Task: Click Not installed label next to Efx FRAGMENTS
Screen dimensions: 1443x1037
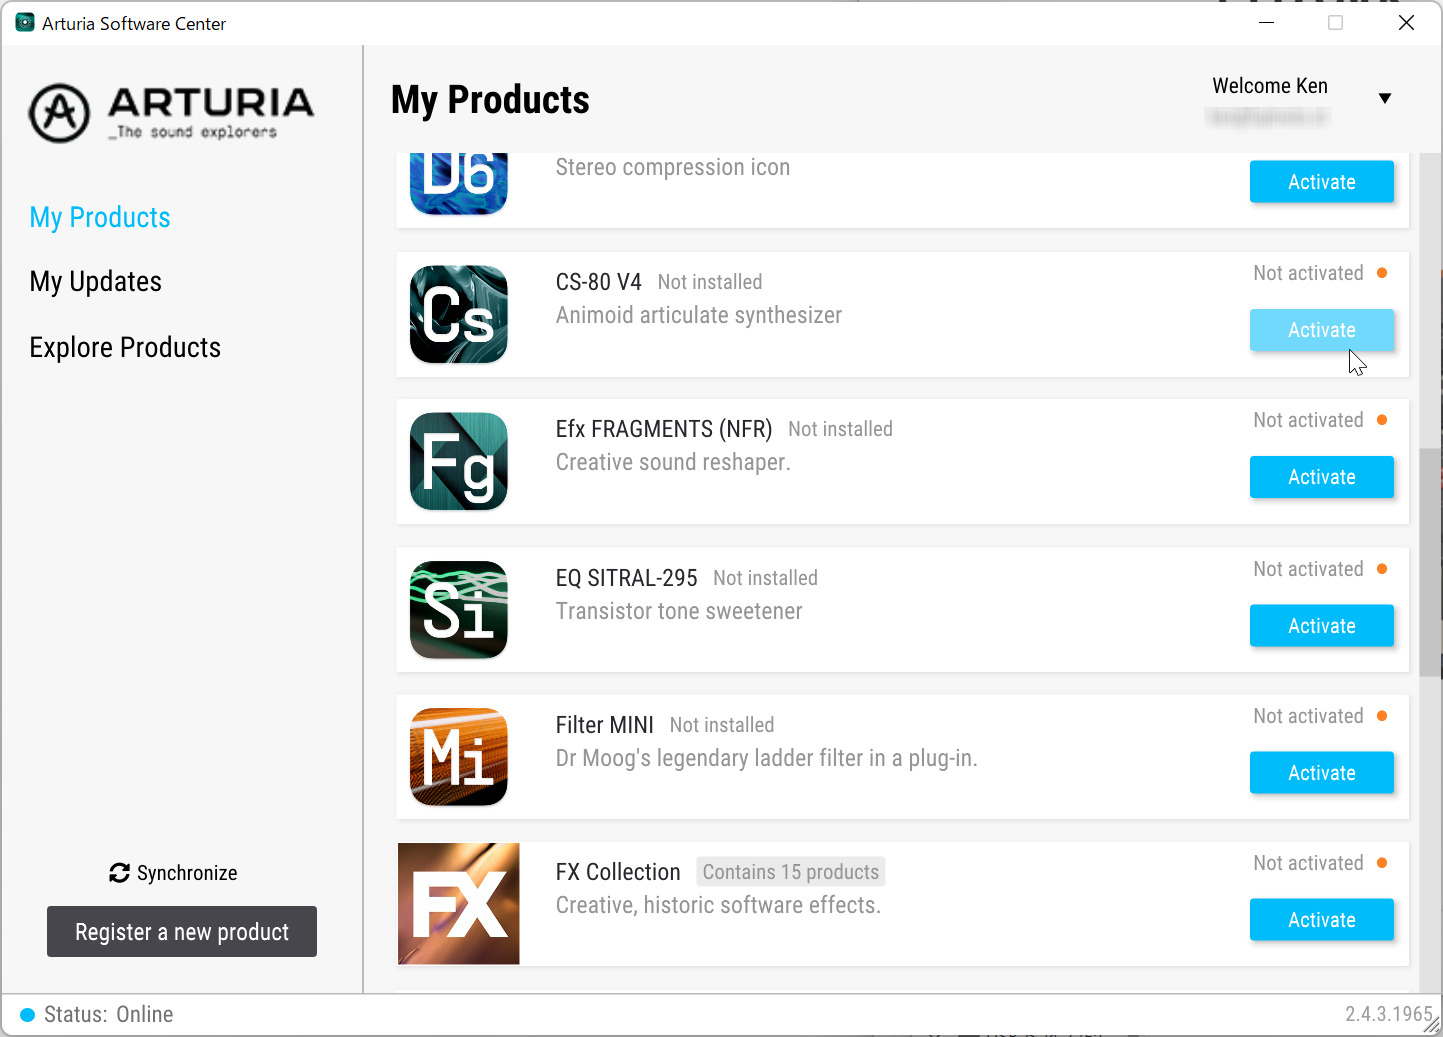Action: [x=840, y=429]
